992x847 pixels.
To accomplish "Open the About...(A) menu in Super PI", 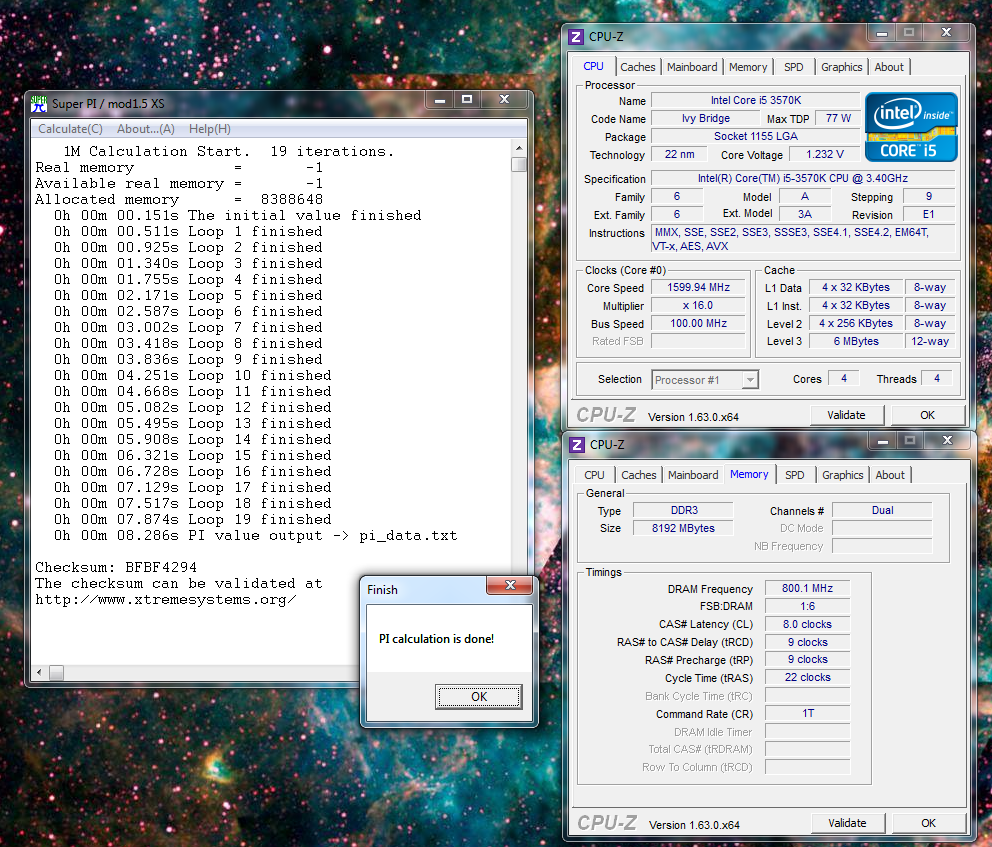I will pos(146,129).
